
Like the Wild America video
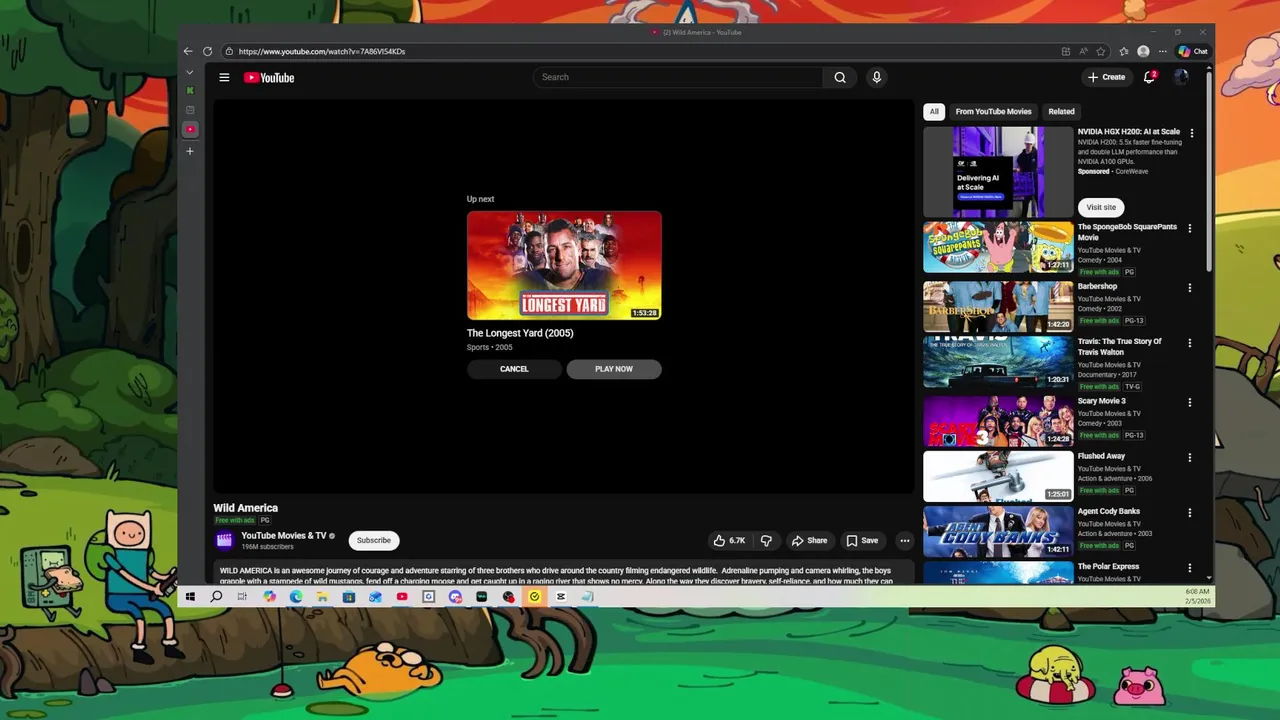pos(728,540)
